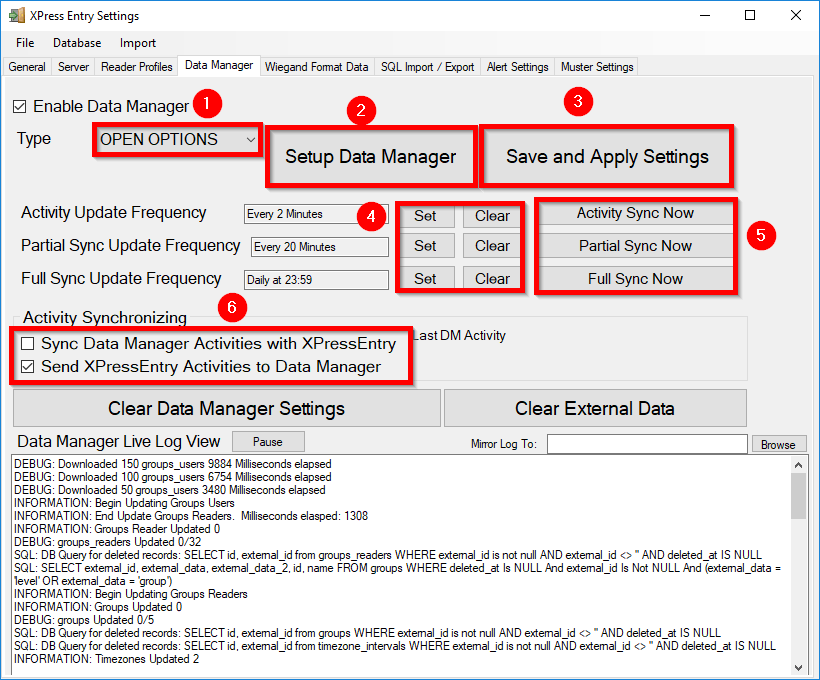The height and width of the screenshot is (680, 820).
Task: Click Clear Data Manager Settings button
Action: [226, 408]
